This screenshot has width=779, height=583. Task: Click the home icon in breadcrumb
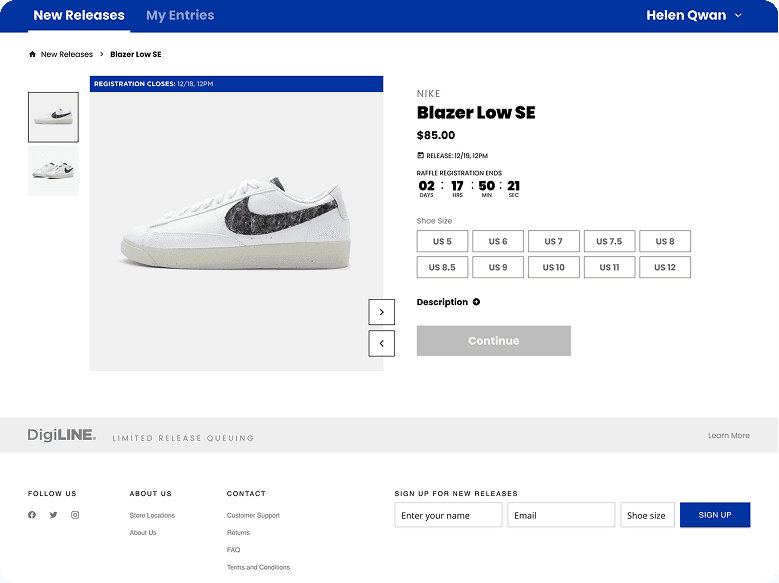(32, 54)
